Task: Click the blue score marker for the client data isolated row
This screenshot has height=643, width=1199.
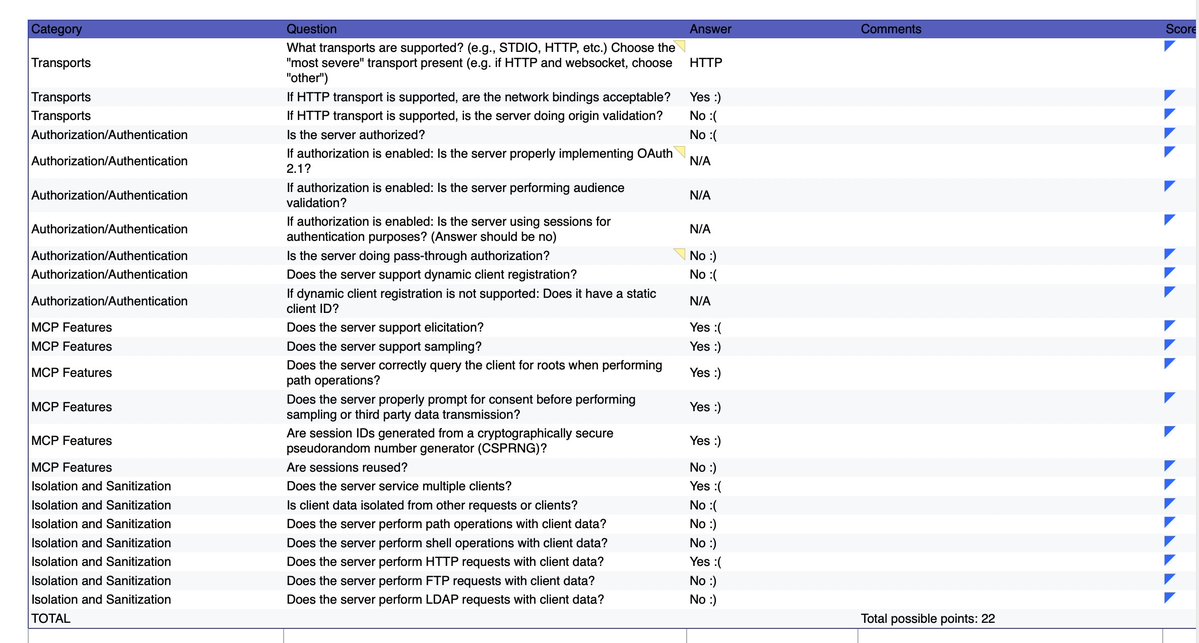Action: [x=1169, y=503]
